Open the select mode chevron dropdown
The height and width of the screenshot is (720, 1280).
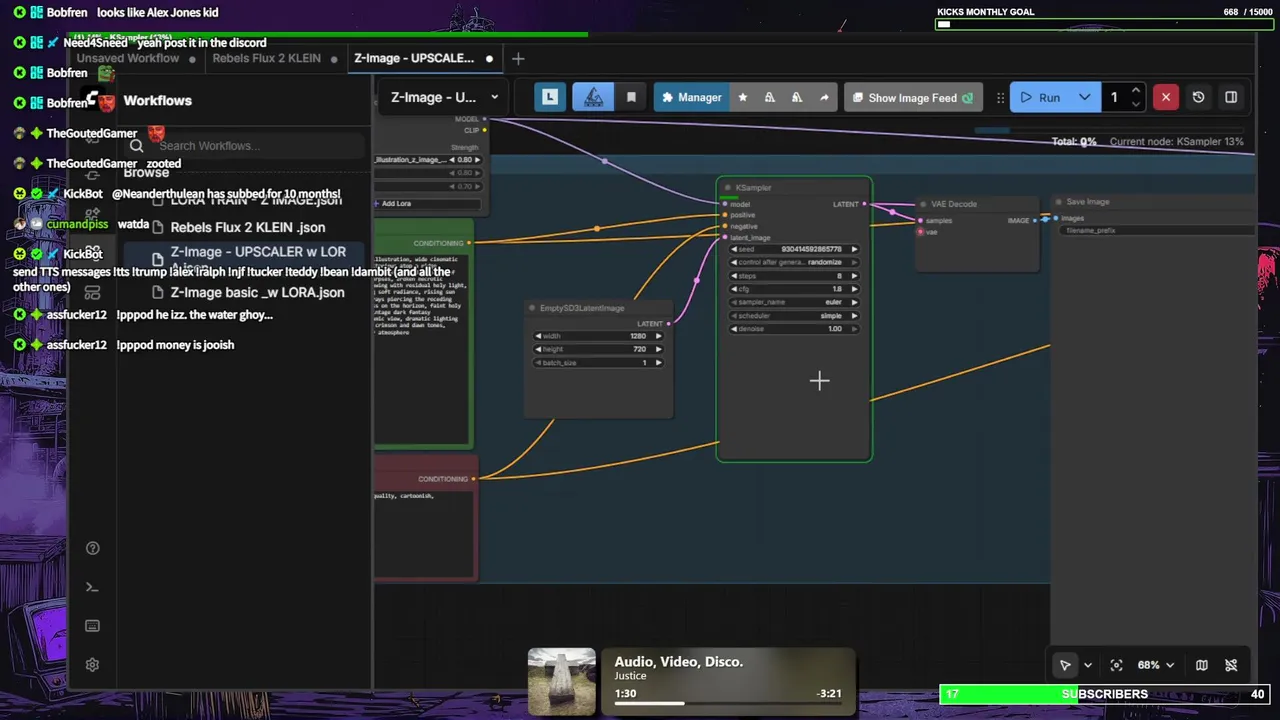tap(1088, 665)
